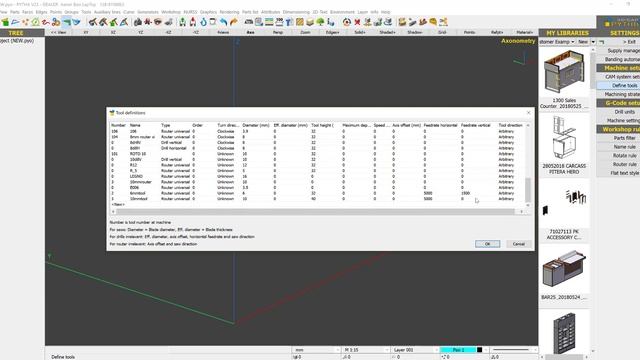640x360 pixels.
Task: Select the 1300 Sales Counter thumbnail
Action: point(564,73)
